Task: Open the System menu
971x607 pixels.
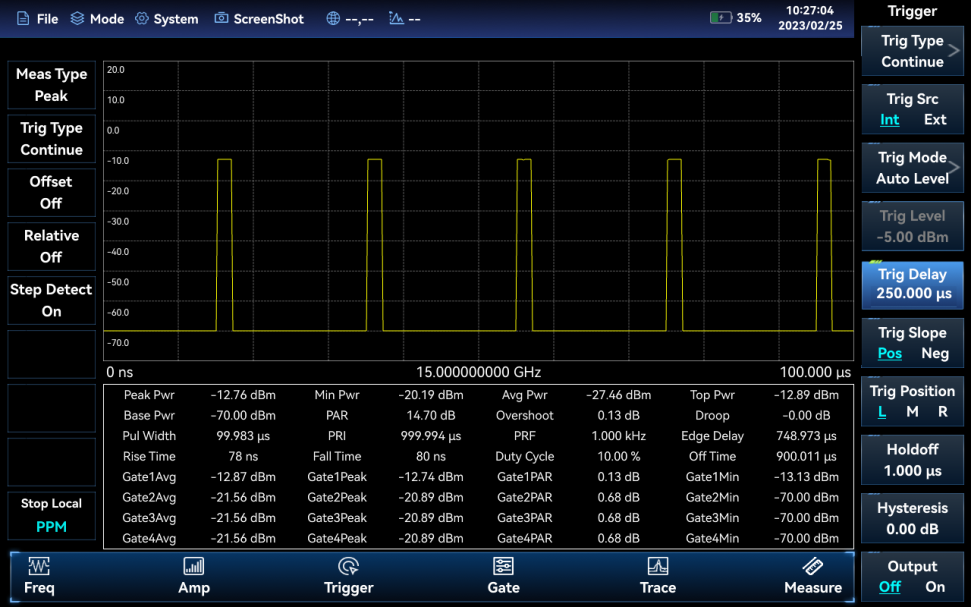Action: (166, 19)
